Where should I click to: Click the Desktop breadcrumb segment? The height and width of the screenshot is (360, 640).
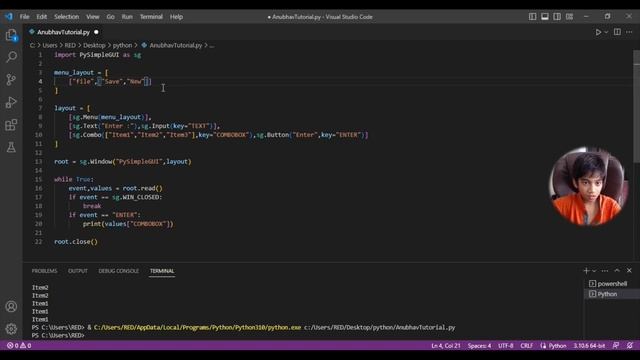tap(94, 45)
